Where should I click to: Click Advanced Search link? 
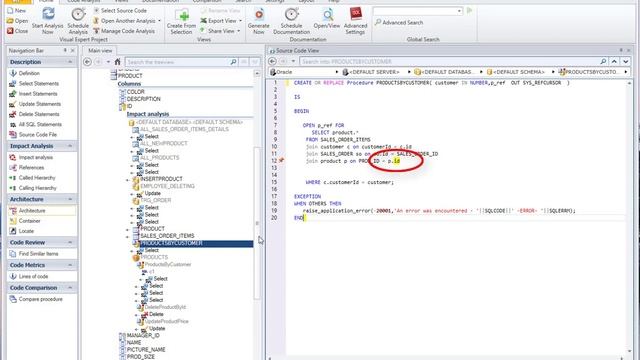pos(399,22)
